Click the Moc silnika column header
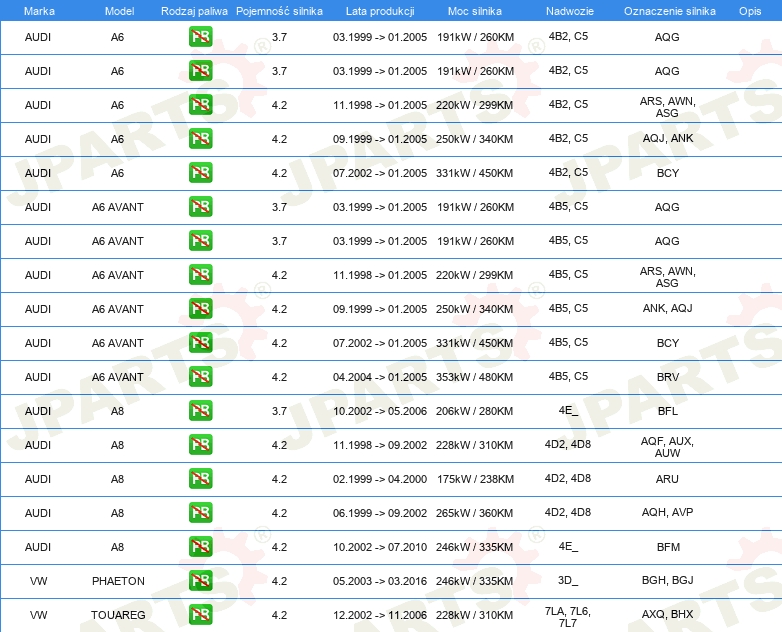Screen dimensions: 782x632 [x=475, y=11]
